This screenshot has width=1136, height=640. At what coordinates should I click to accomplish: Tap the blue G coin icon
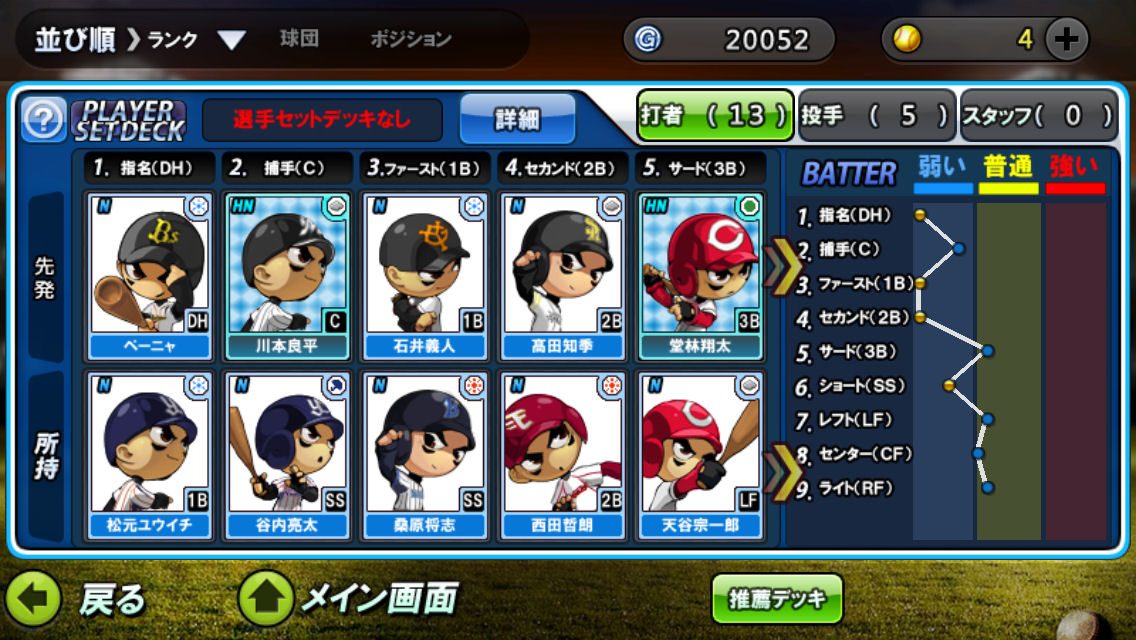tap(647, 38)
